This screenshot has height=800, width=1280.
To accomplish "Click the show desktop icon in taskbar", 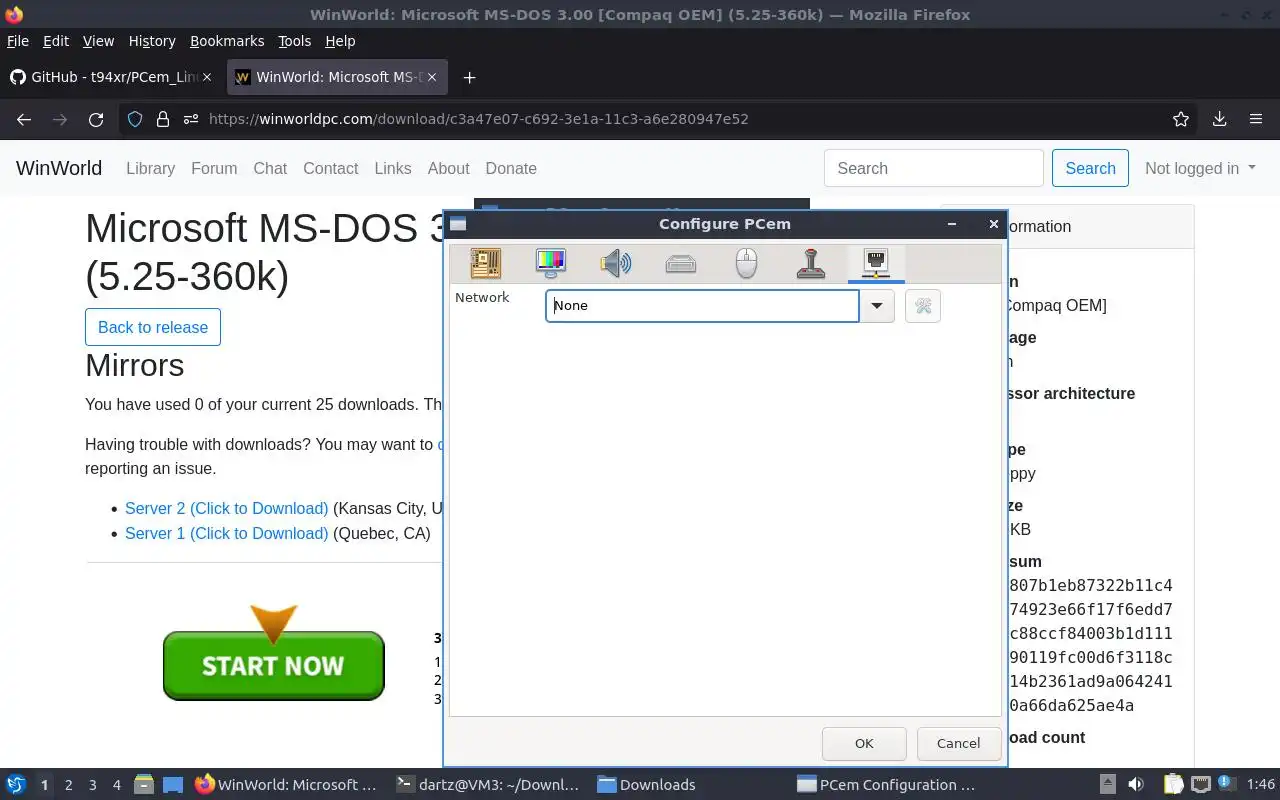I will point(173,785).
